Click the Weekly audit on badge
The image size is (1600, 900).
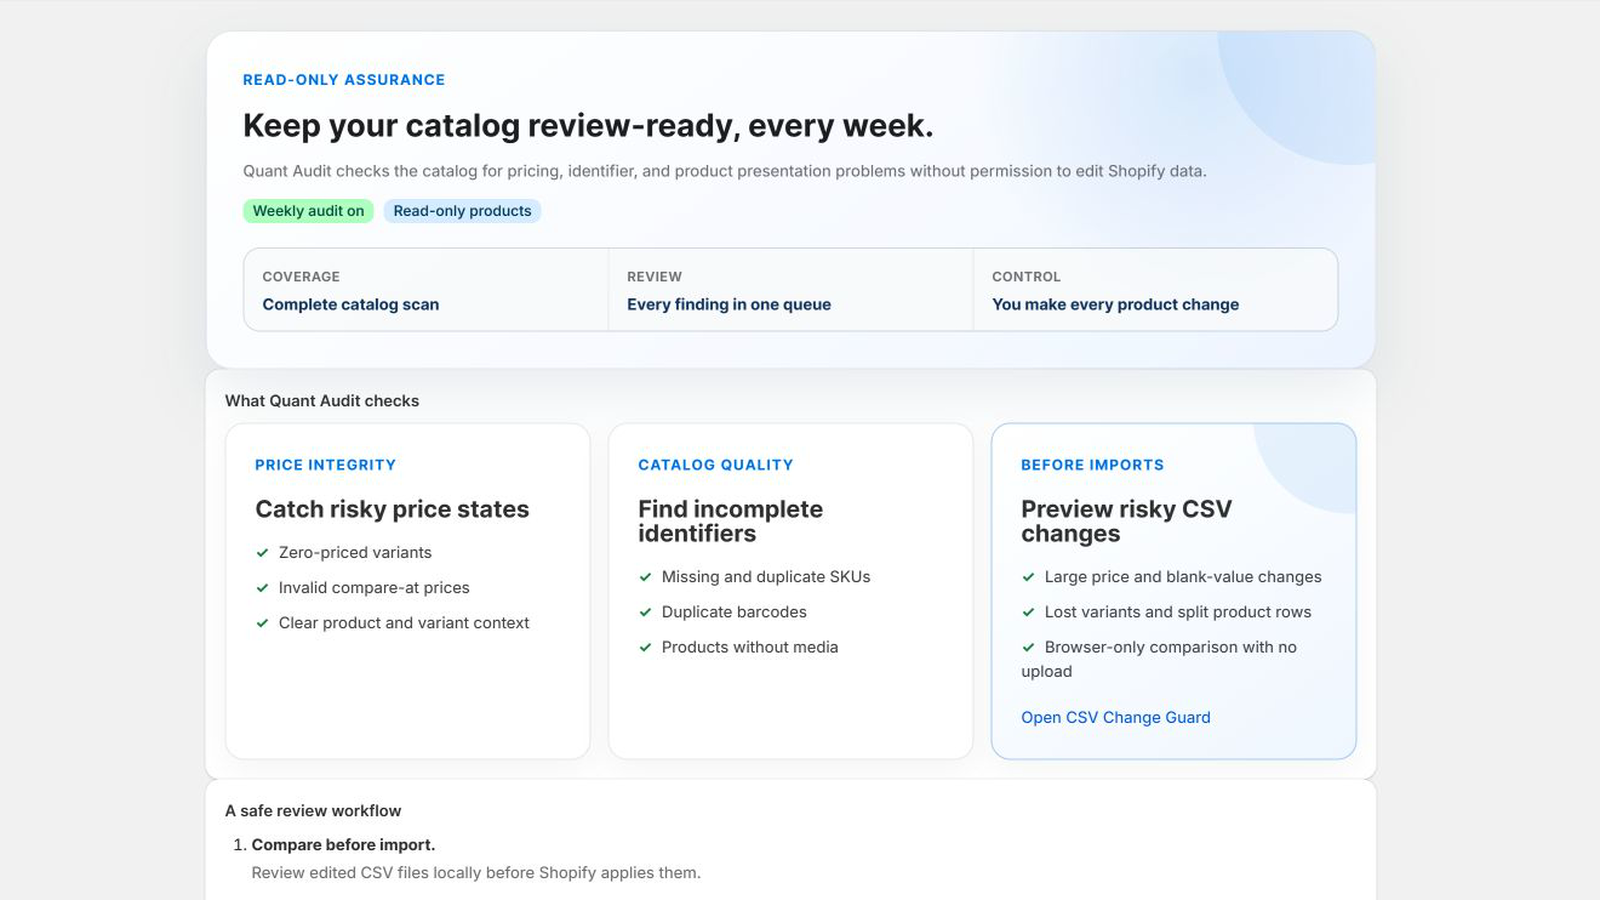308,211
